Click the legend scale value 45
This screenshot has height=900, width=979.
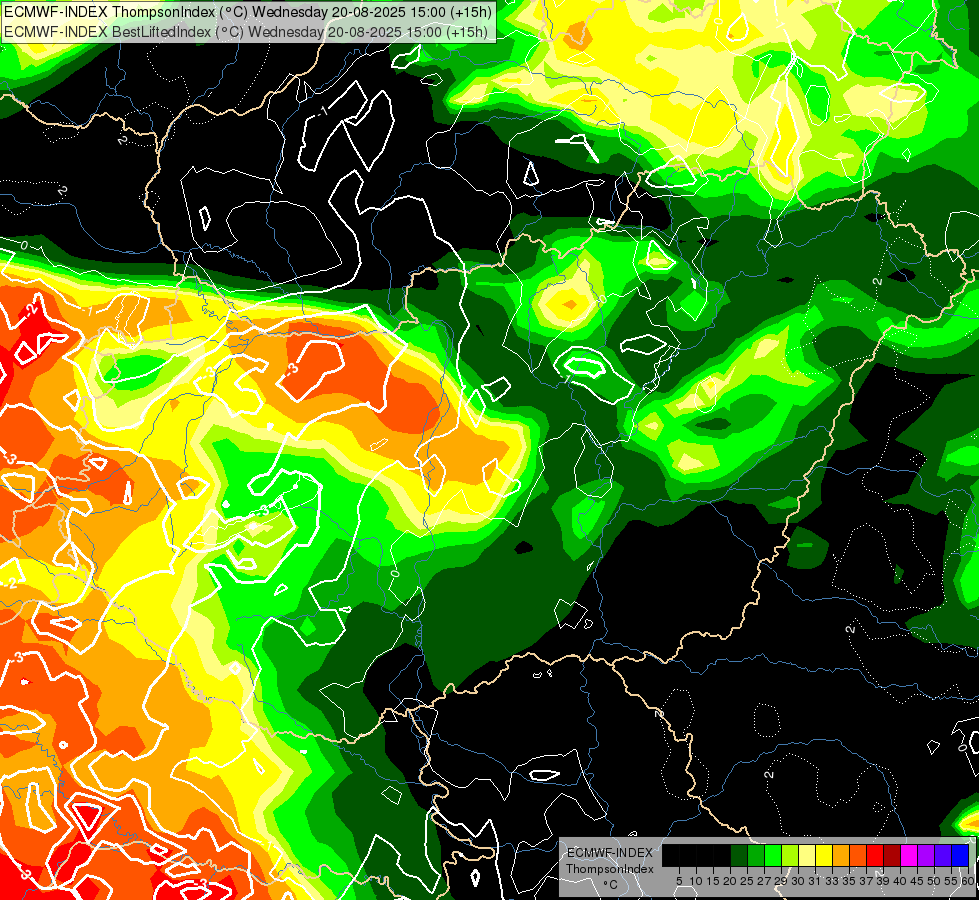(x=918, y=881)
